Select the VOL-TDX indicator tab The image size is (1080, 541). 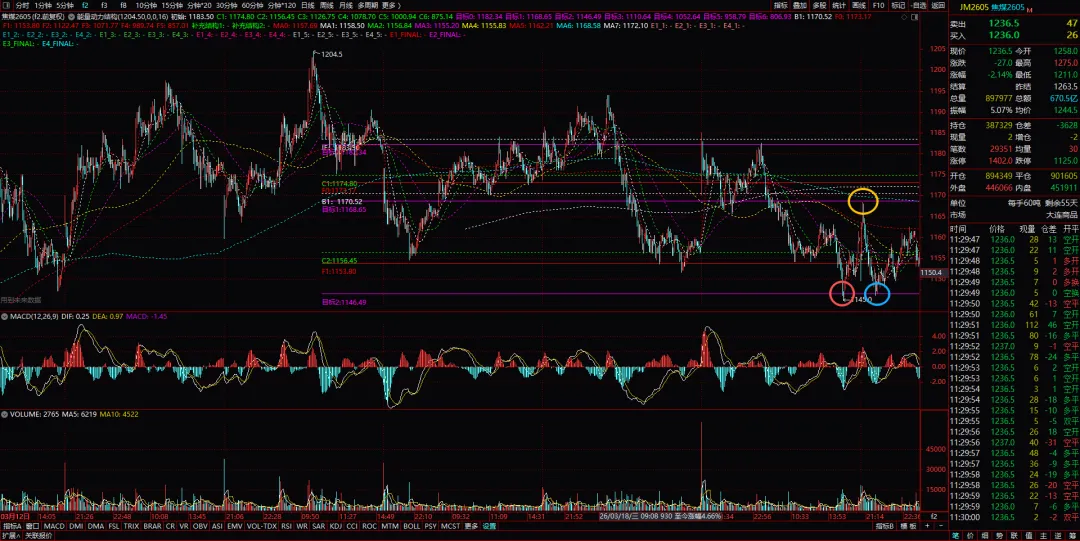pyautogui.click(x=262, y=526)
